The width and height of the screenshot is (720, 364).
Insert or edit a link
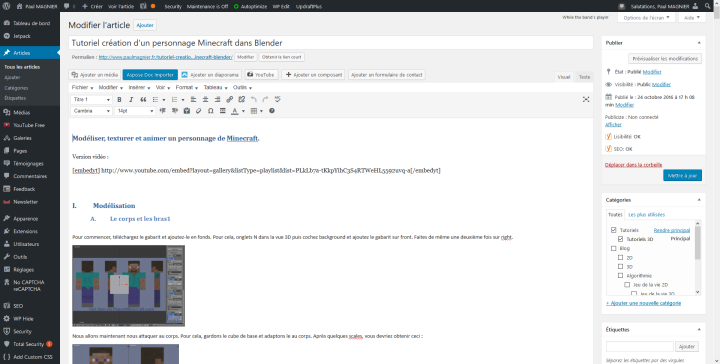[x=230, y=100]
